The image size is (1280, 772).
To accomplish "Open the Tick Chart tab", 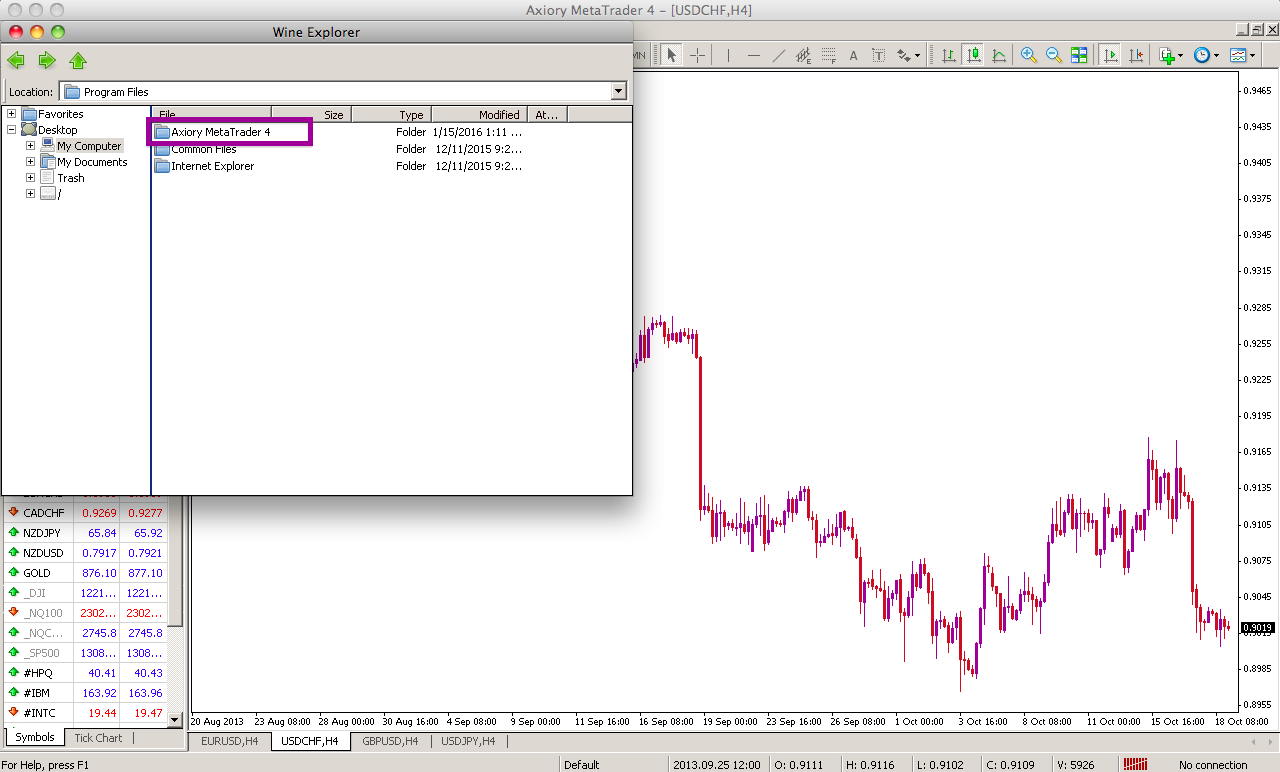I will pos(98,738).
